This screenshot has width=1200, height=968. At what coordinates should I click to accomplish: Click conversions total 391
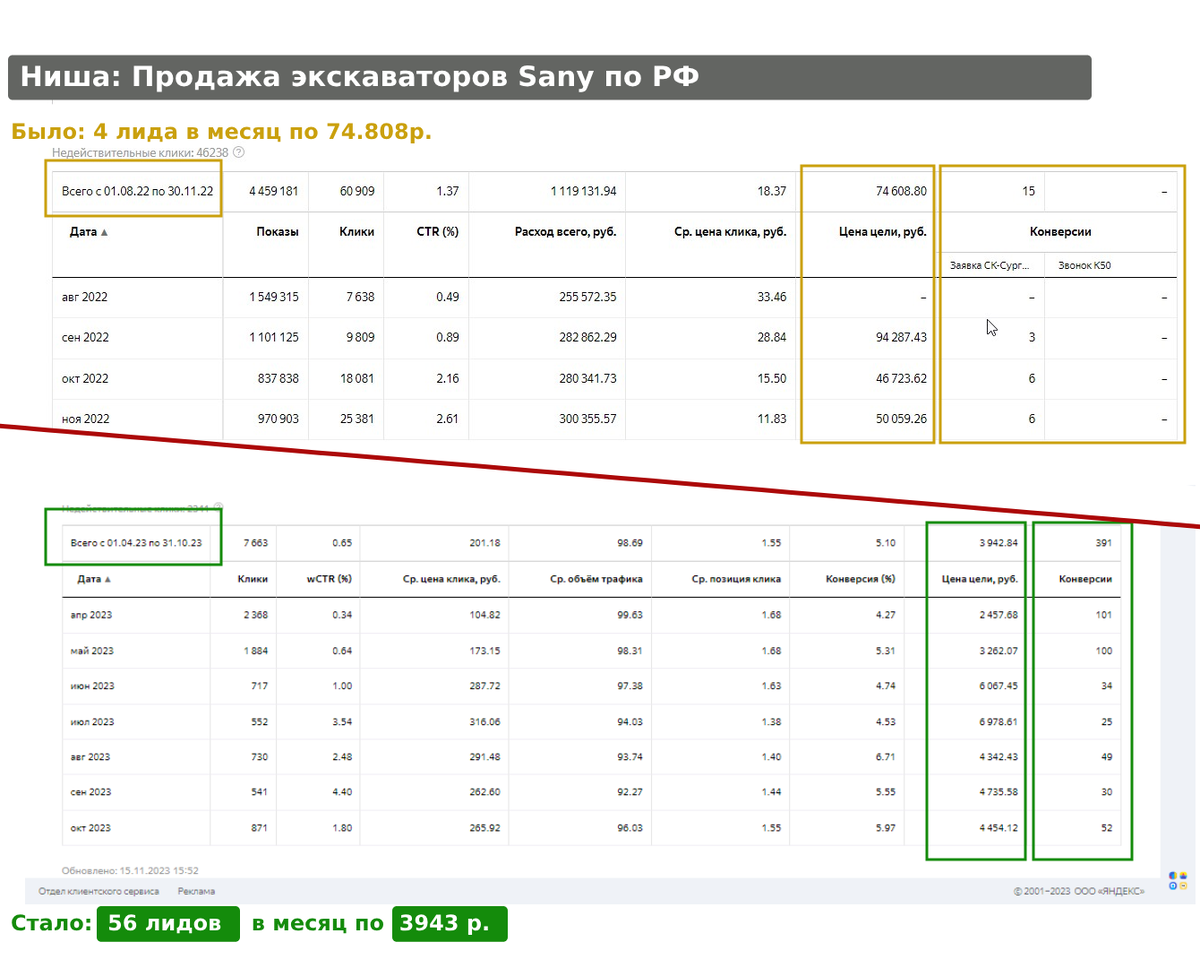[1103, 543]
